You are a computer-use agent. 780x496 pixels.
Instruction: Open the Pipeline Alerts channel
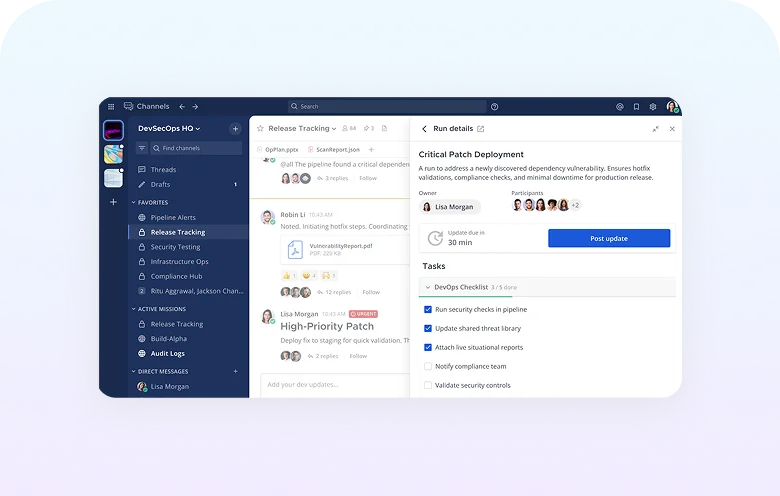pos(173,217)
